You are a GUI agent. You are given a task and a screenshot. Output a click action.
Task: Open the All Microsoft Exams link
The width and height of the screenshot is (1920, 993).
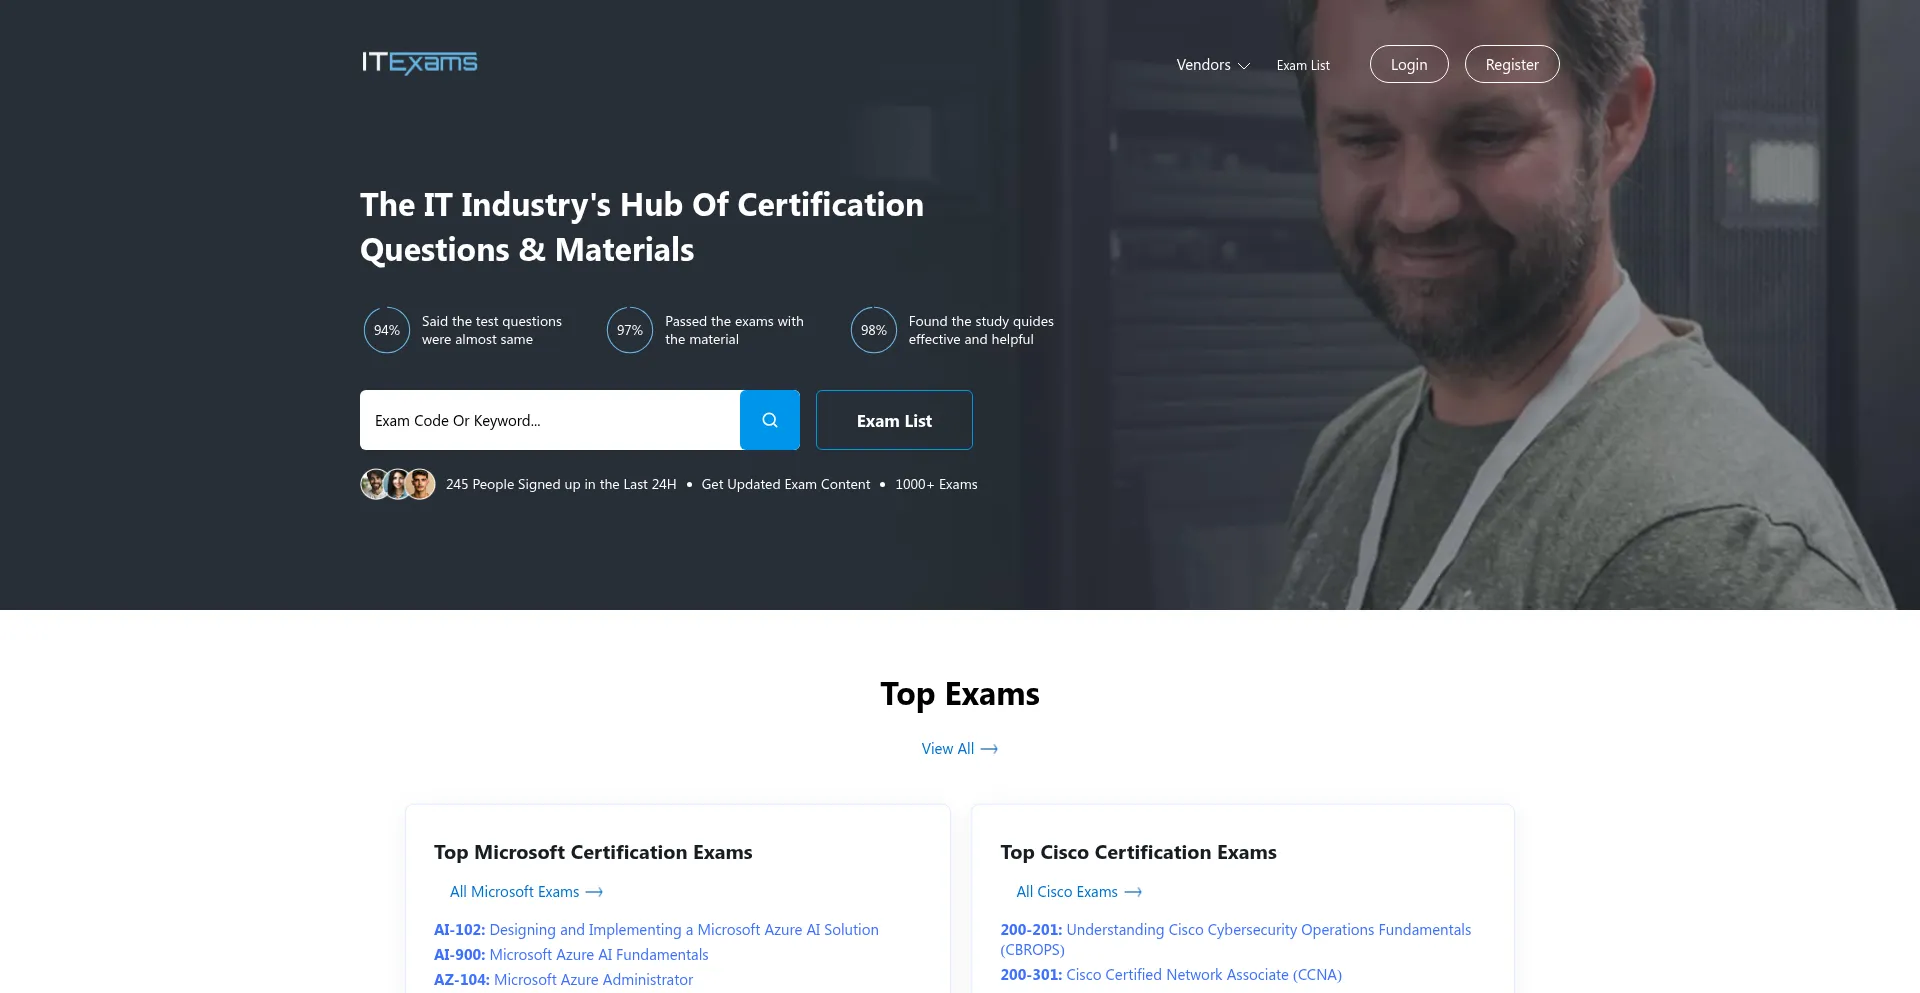pyautogui.click(x=513, y=891)
